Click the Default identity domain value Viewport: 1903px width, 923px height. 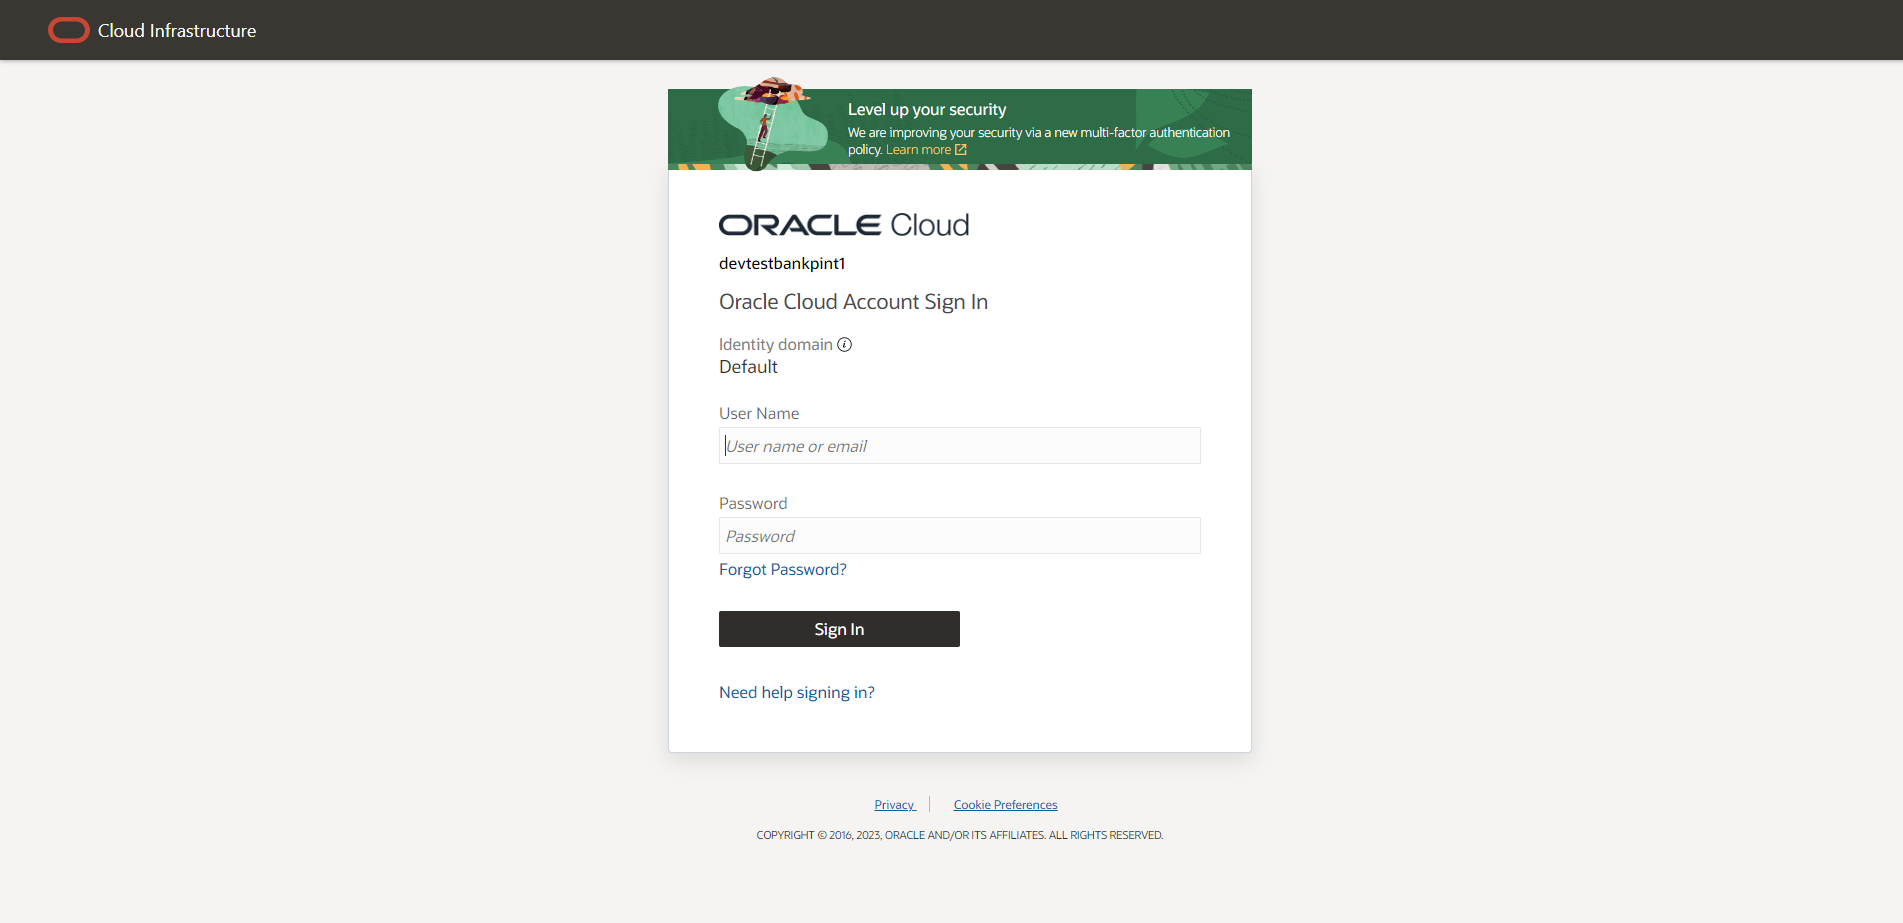[748, 367]
